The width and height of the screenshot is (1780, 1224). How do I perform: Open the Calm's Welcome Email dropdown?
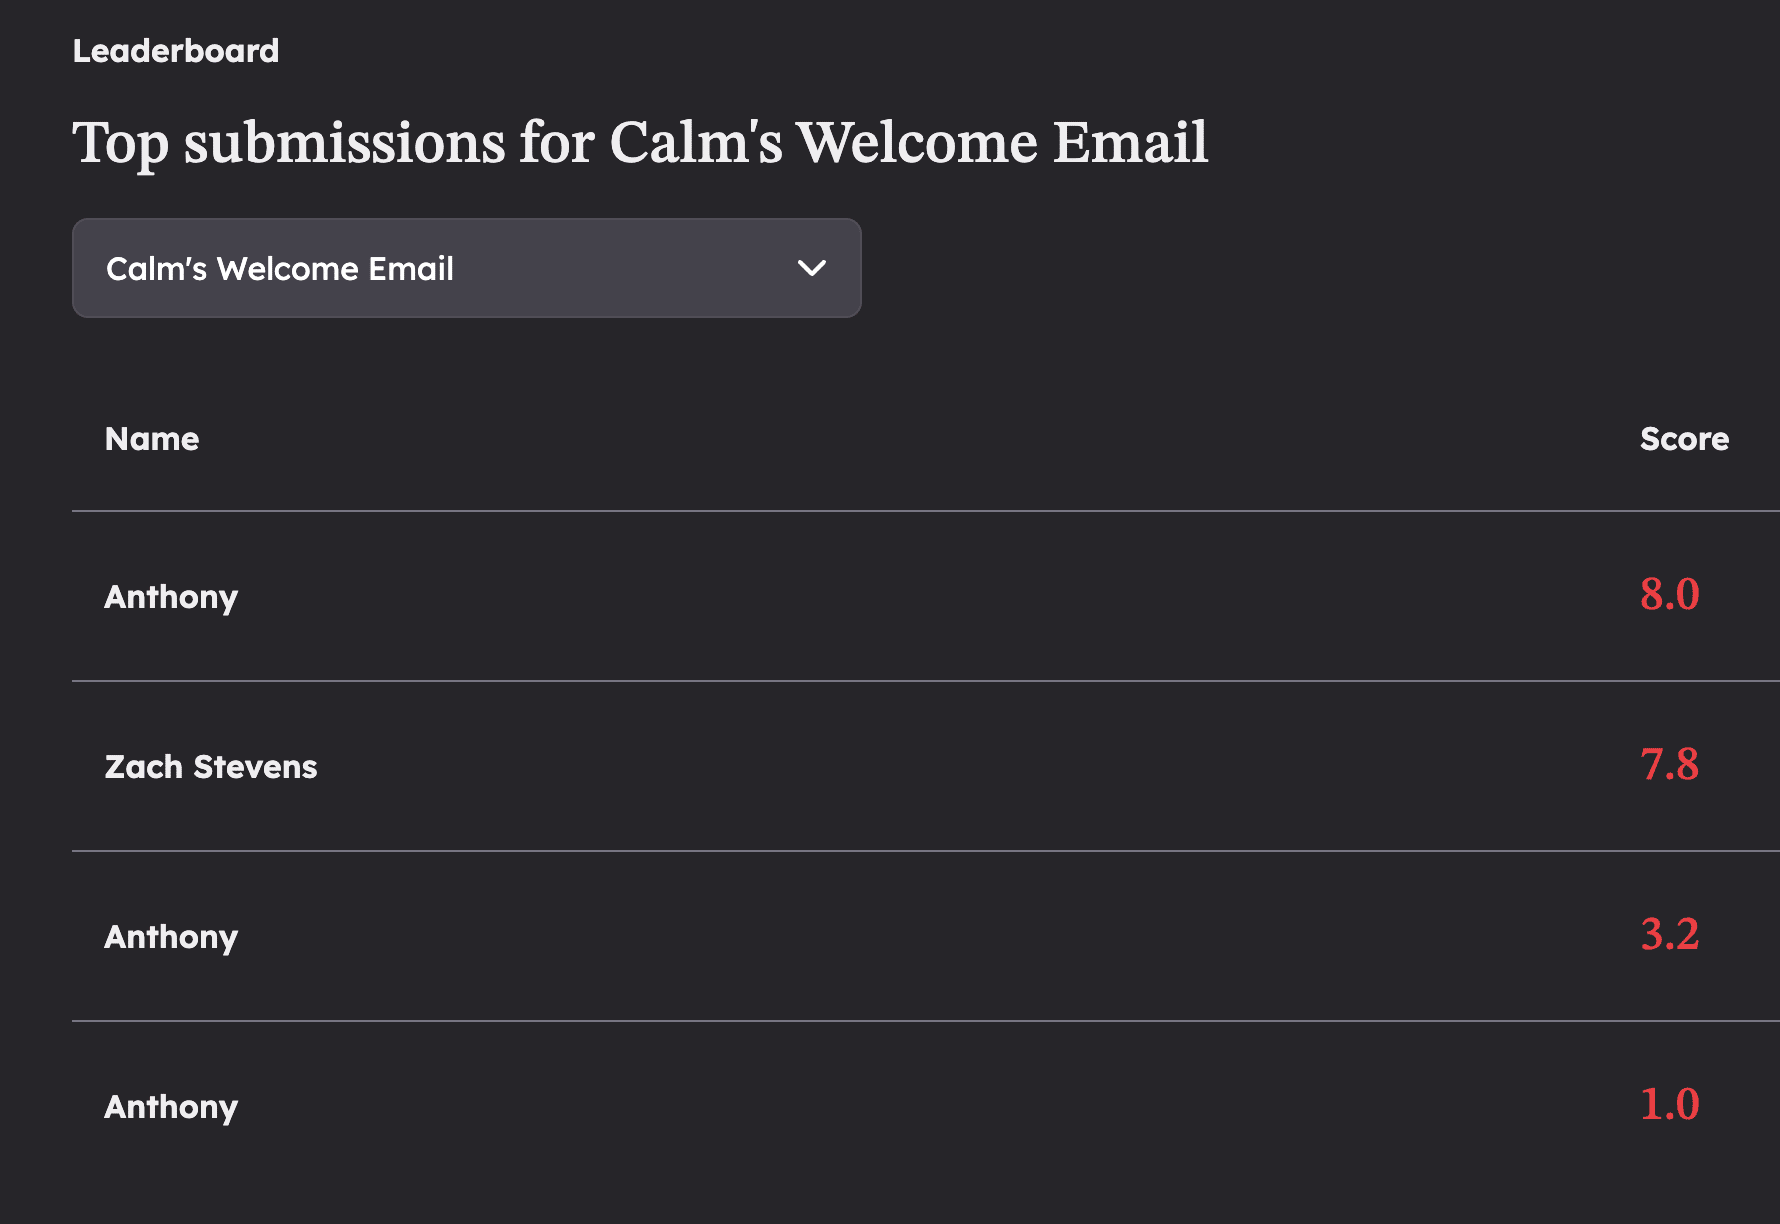click(x=466, y=268)
